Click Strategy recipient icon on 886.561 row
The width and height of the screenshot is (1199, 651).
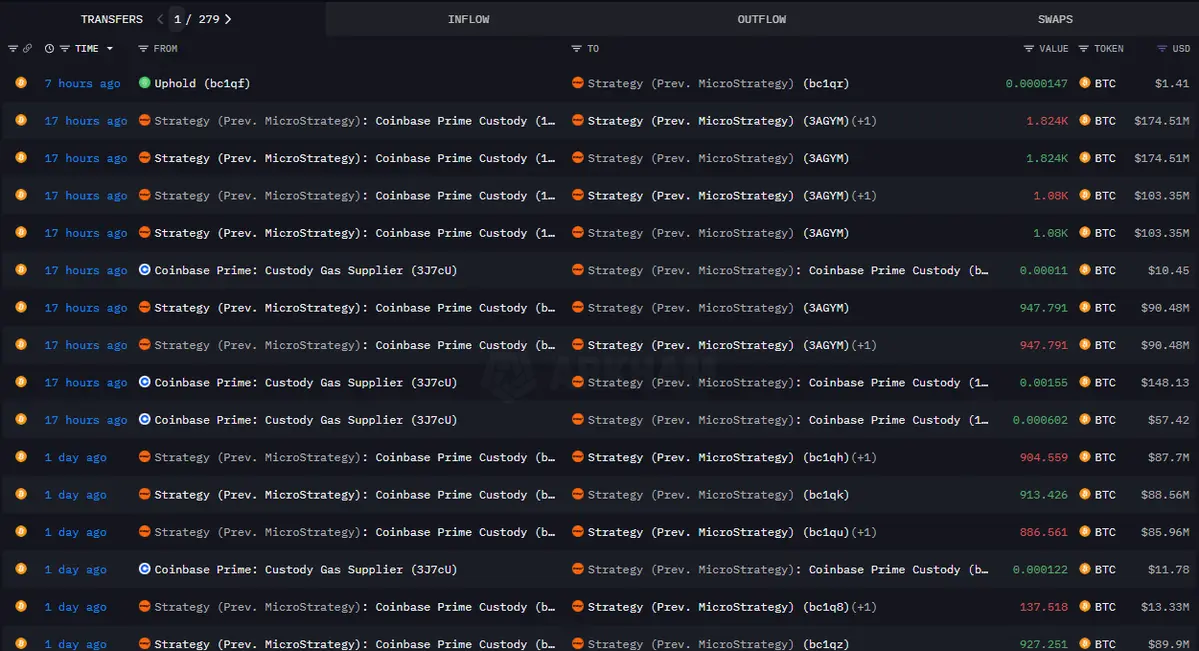point(578,532)
